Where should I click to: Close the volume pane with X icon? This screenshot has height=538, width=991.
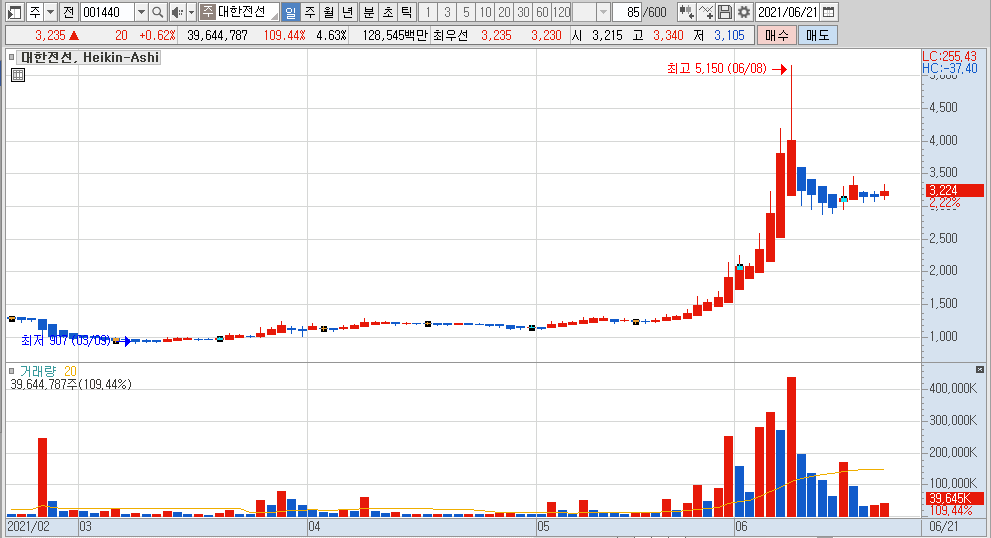point(980,369)
